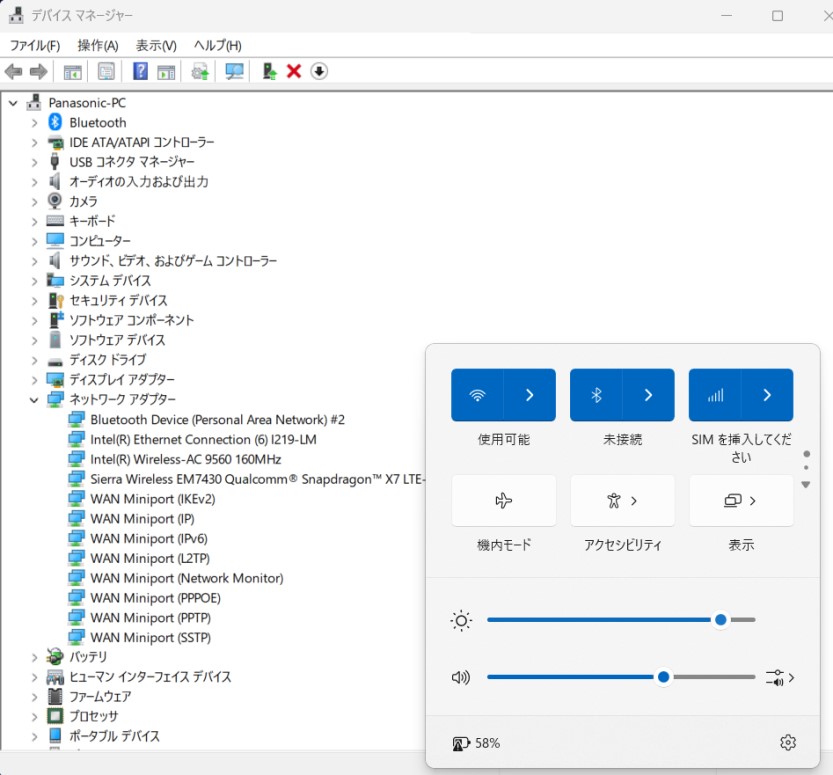Click the Properties toolbar icon
This screenshot has width=833, height=775.
point(106,71)
